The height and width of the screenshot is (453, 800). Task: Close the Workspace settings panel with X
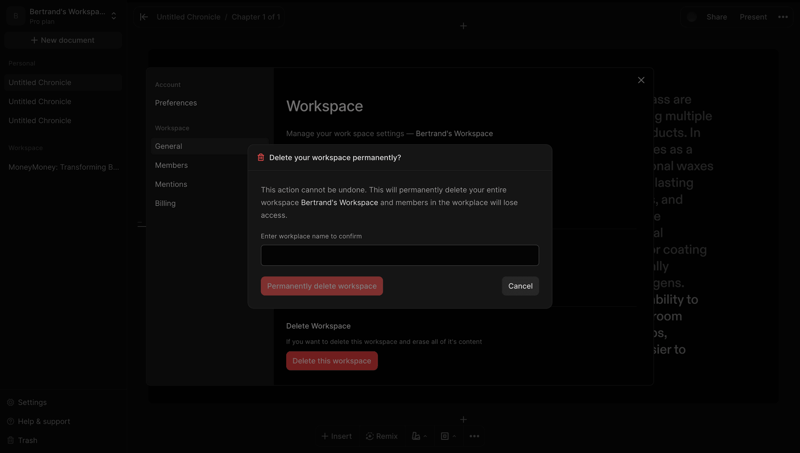tap(641, 80)
